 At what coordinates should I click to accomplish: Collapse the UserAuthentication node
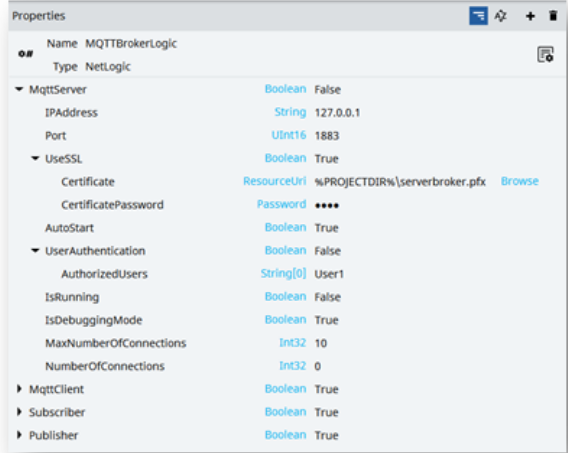[x=35, y=250]
